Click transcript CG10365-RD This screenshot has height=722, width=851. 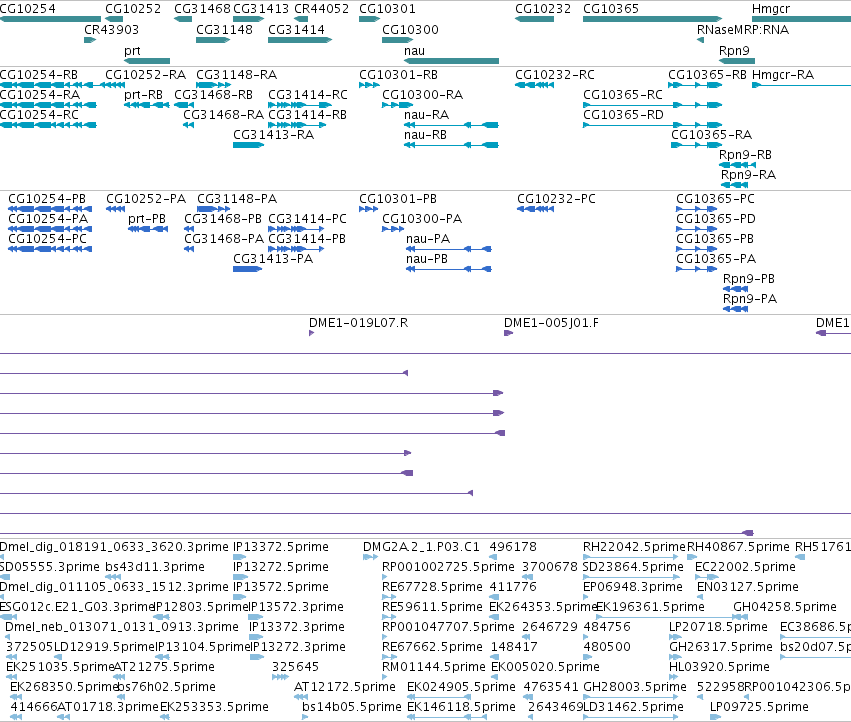pos(623,115)
